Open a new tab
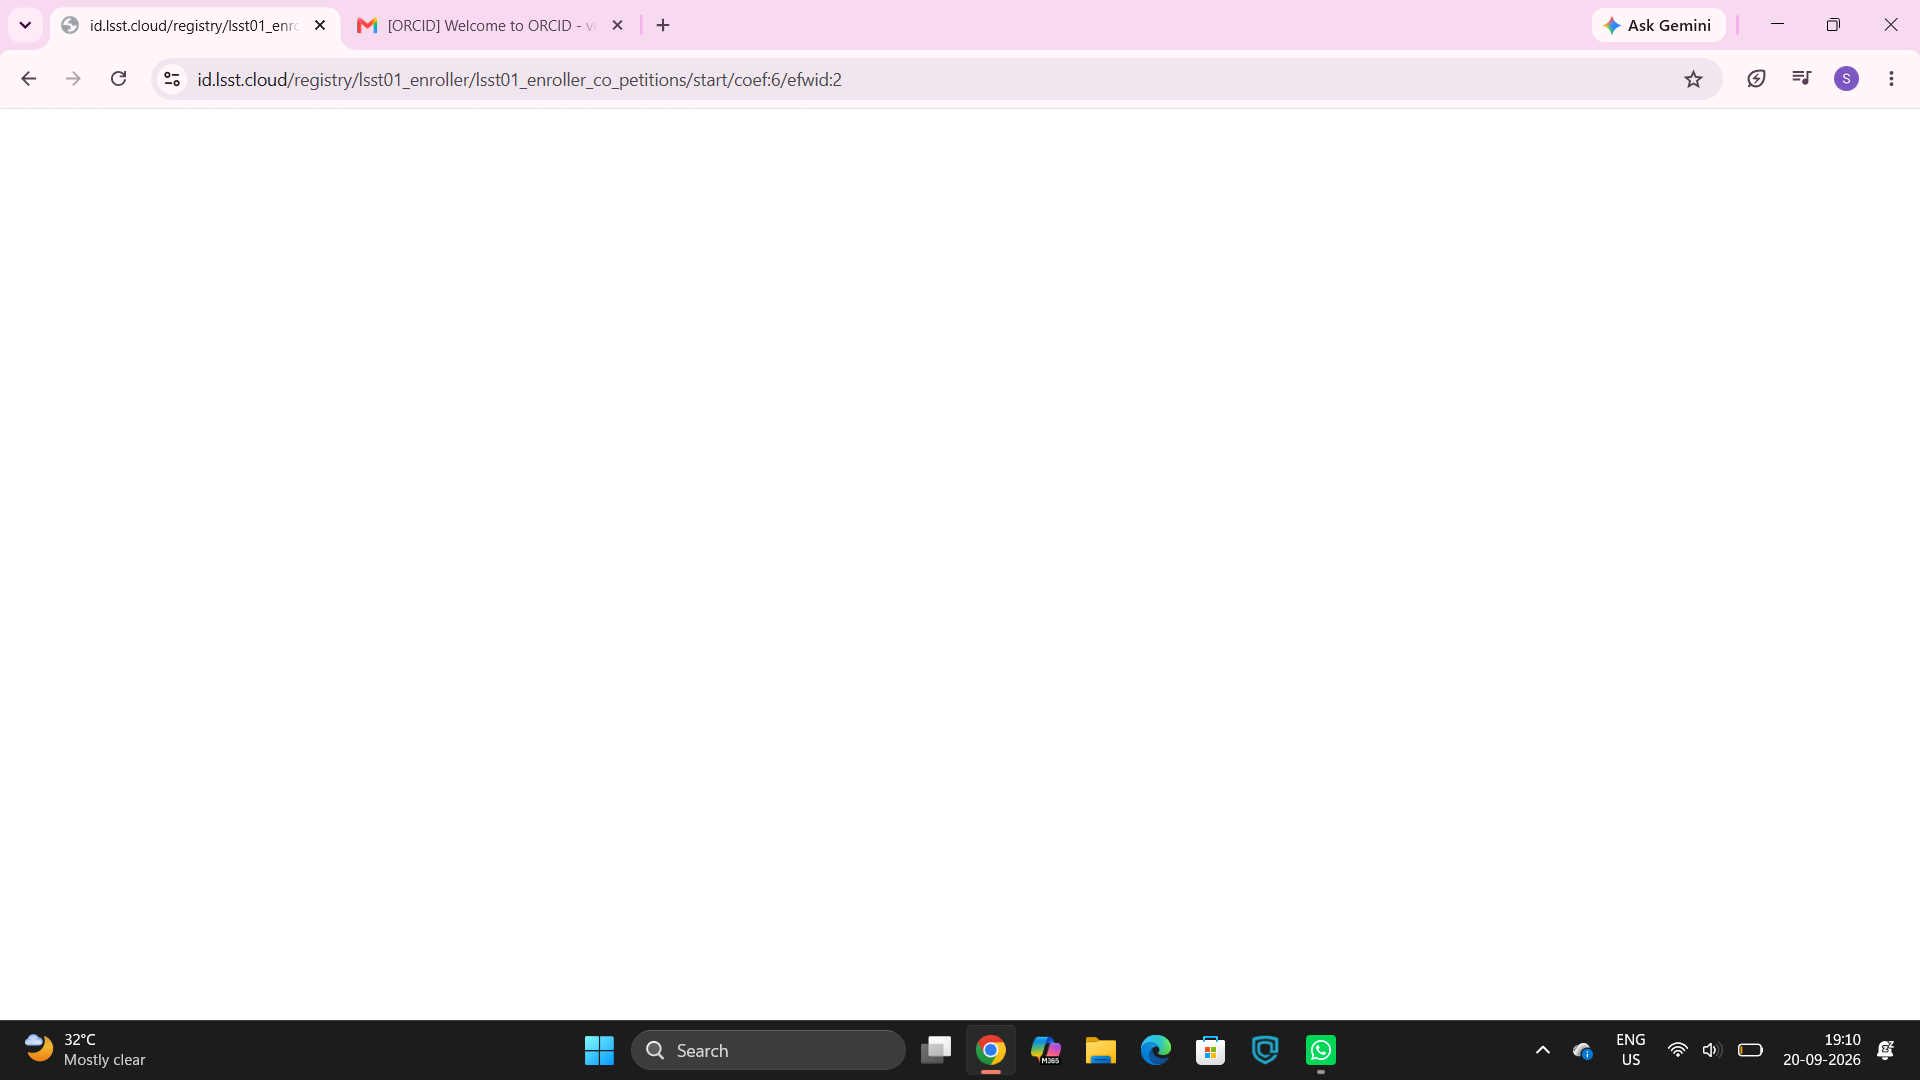This screenshot has width=1920, height=1080. 663,25
